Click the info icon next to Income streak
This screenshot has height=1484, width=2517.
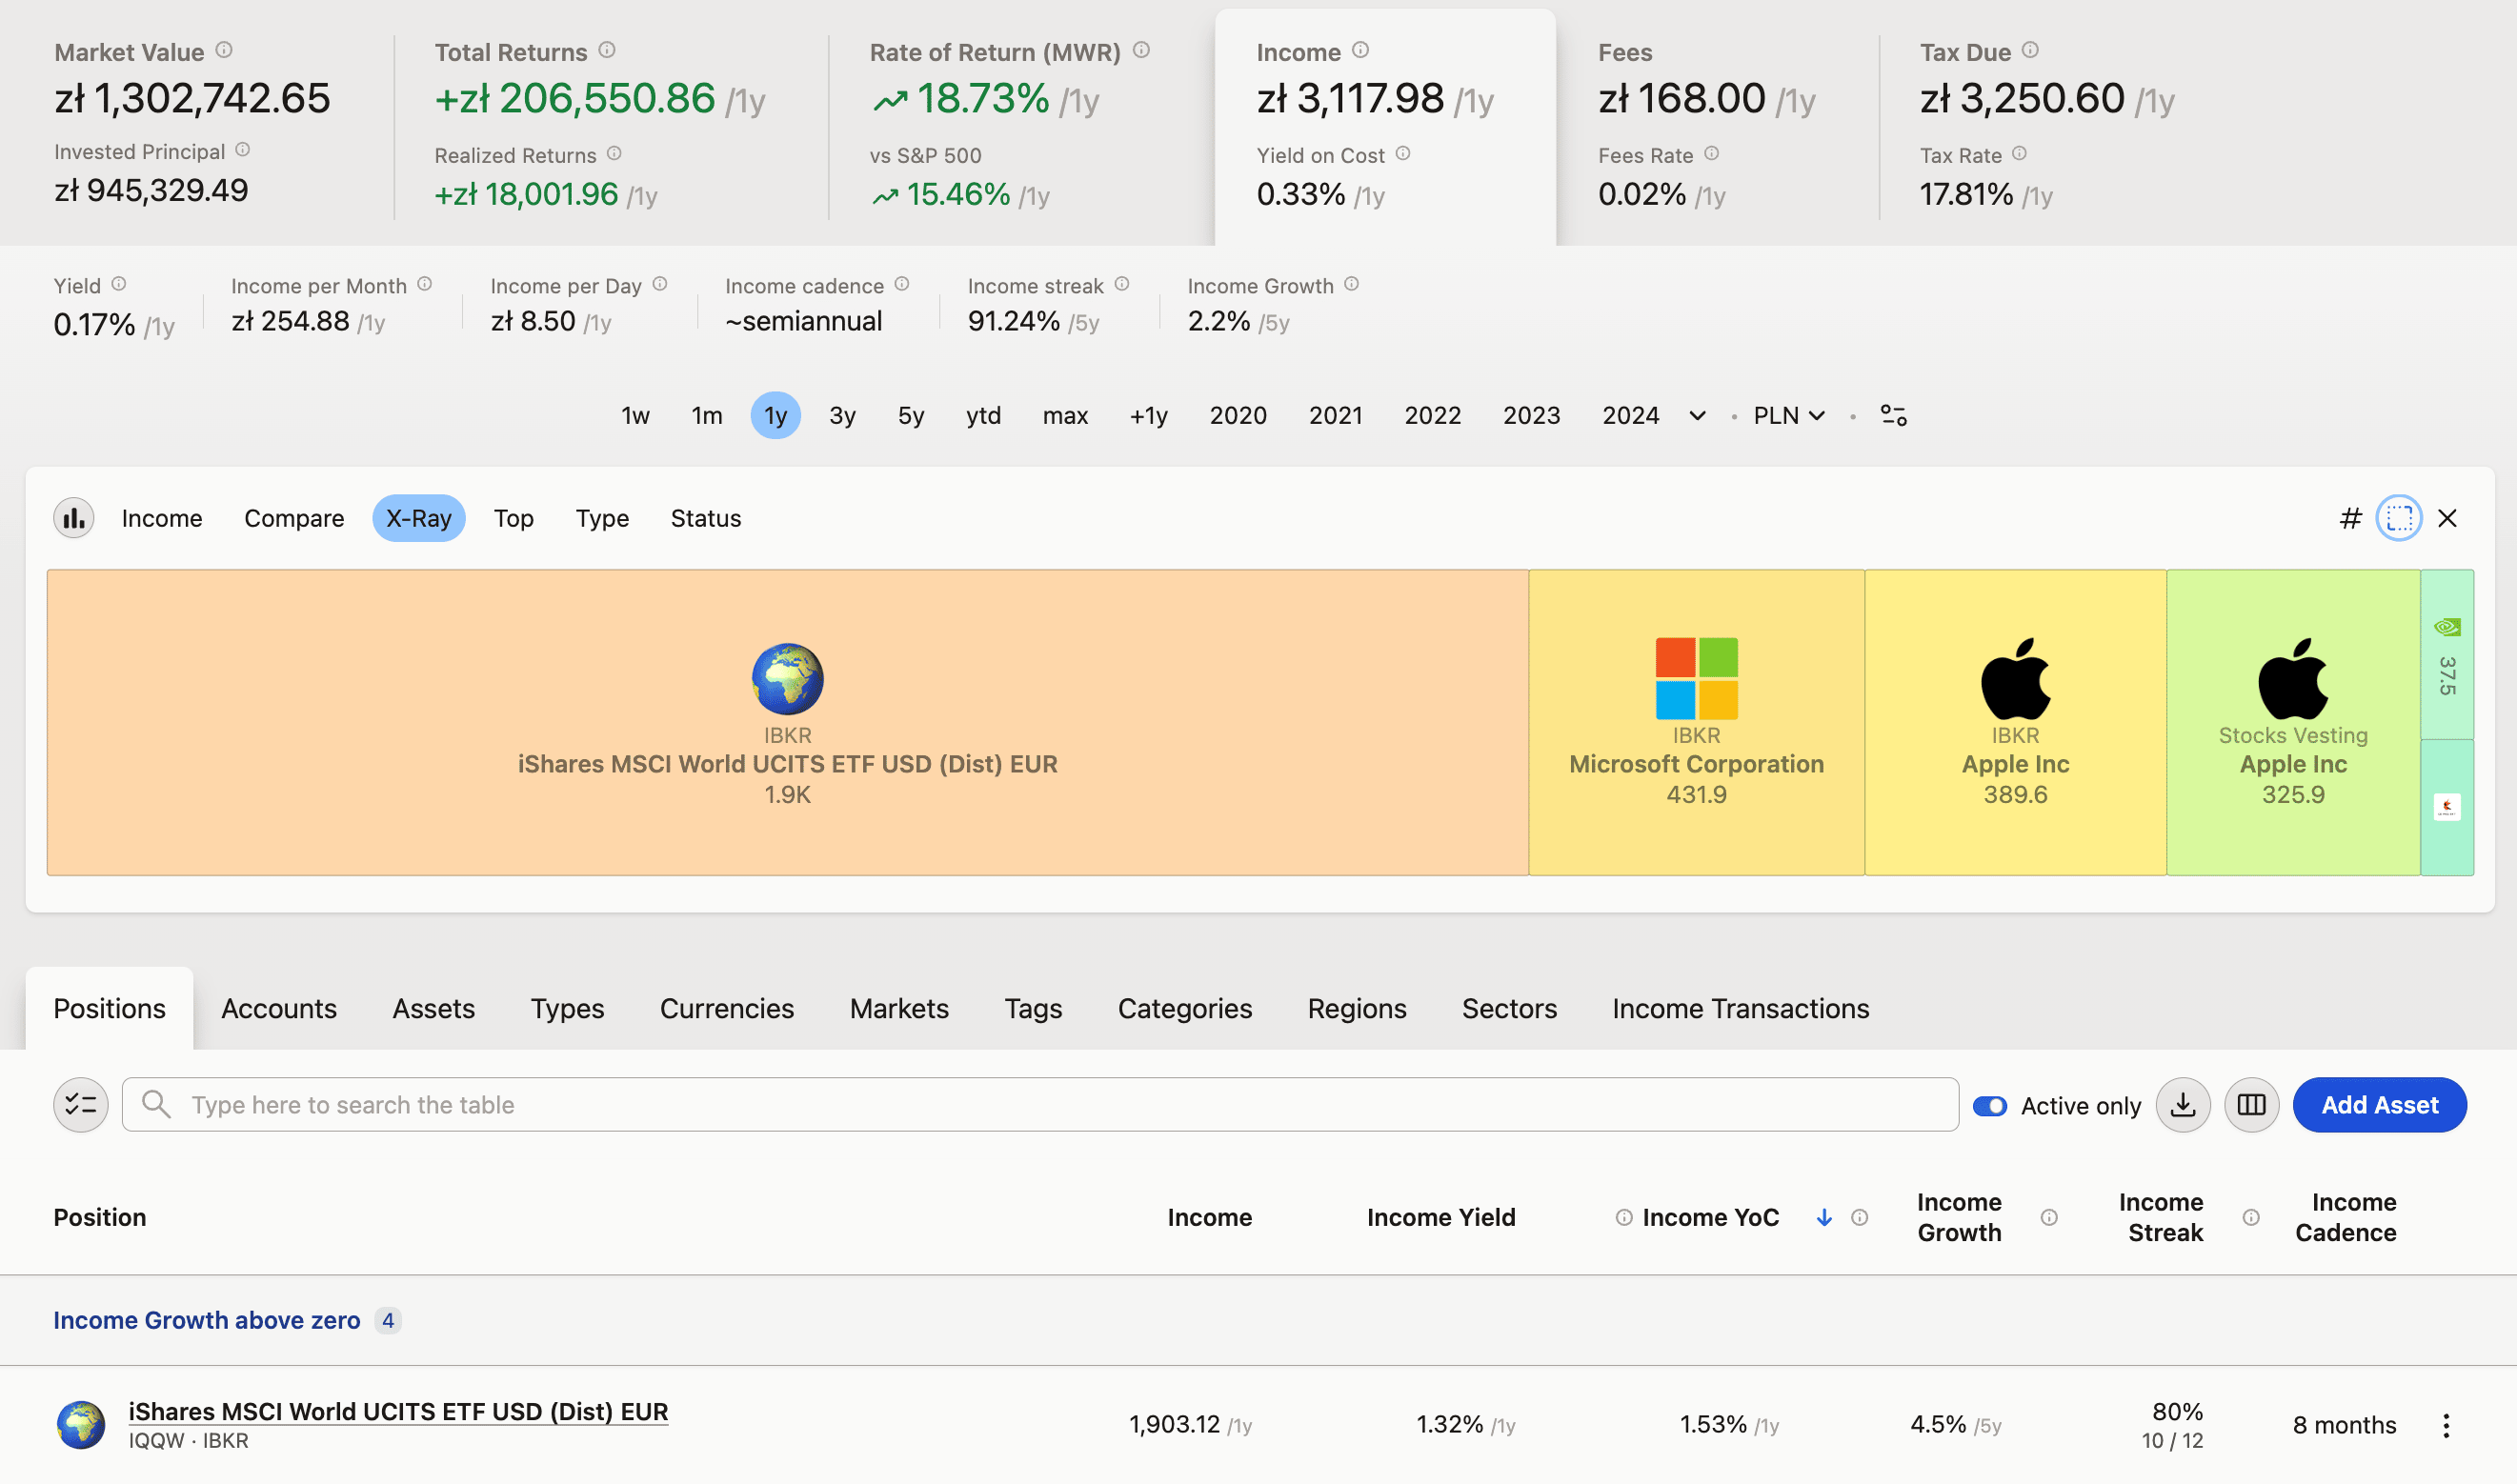pos(1121,284)
